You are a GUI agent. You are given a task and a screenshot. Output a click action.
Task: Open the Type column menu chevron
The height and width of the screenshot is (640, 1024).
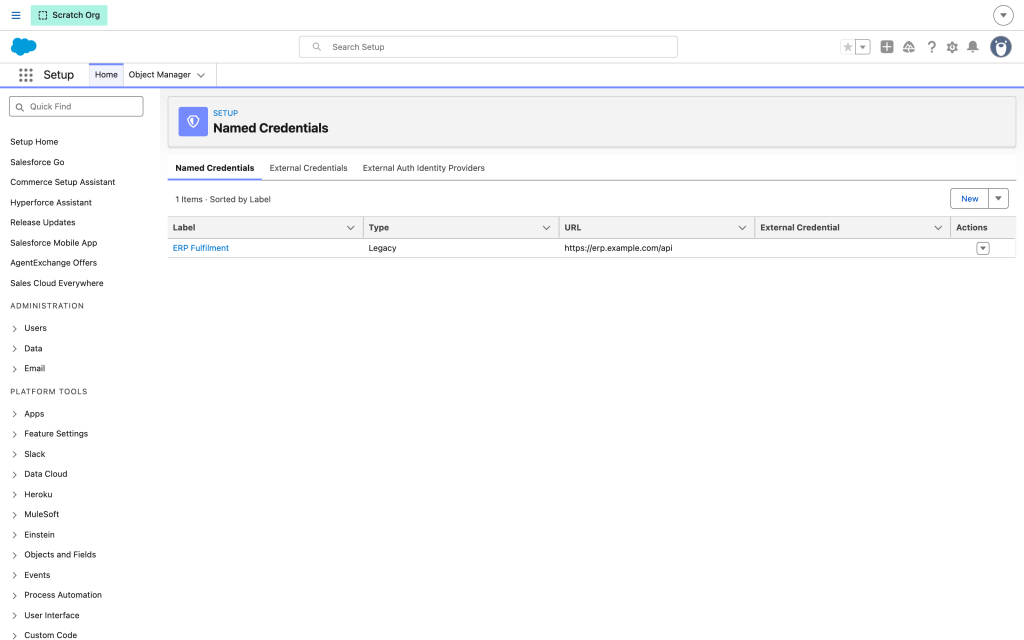point(547,228)
